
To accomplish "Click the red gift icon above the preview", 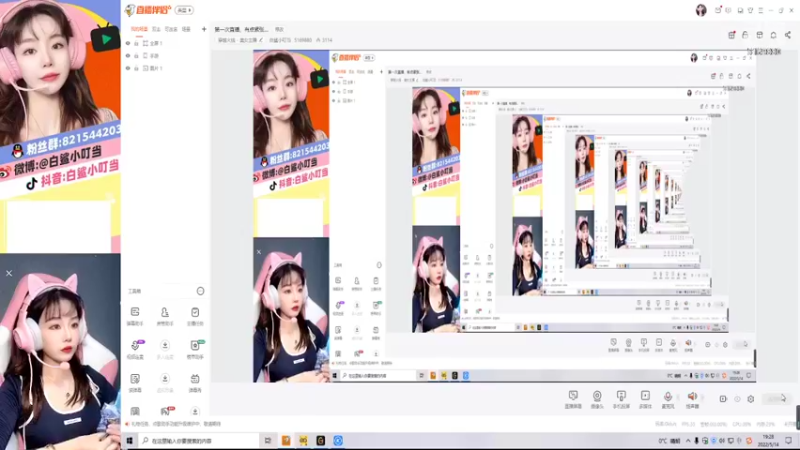I will (732, 35).
